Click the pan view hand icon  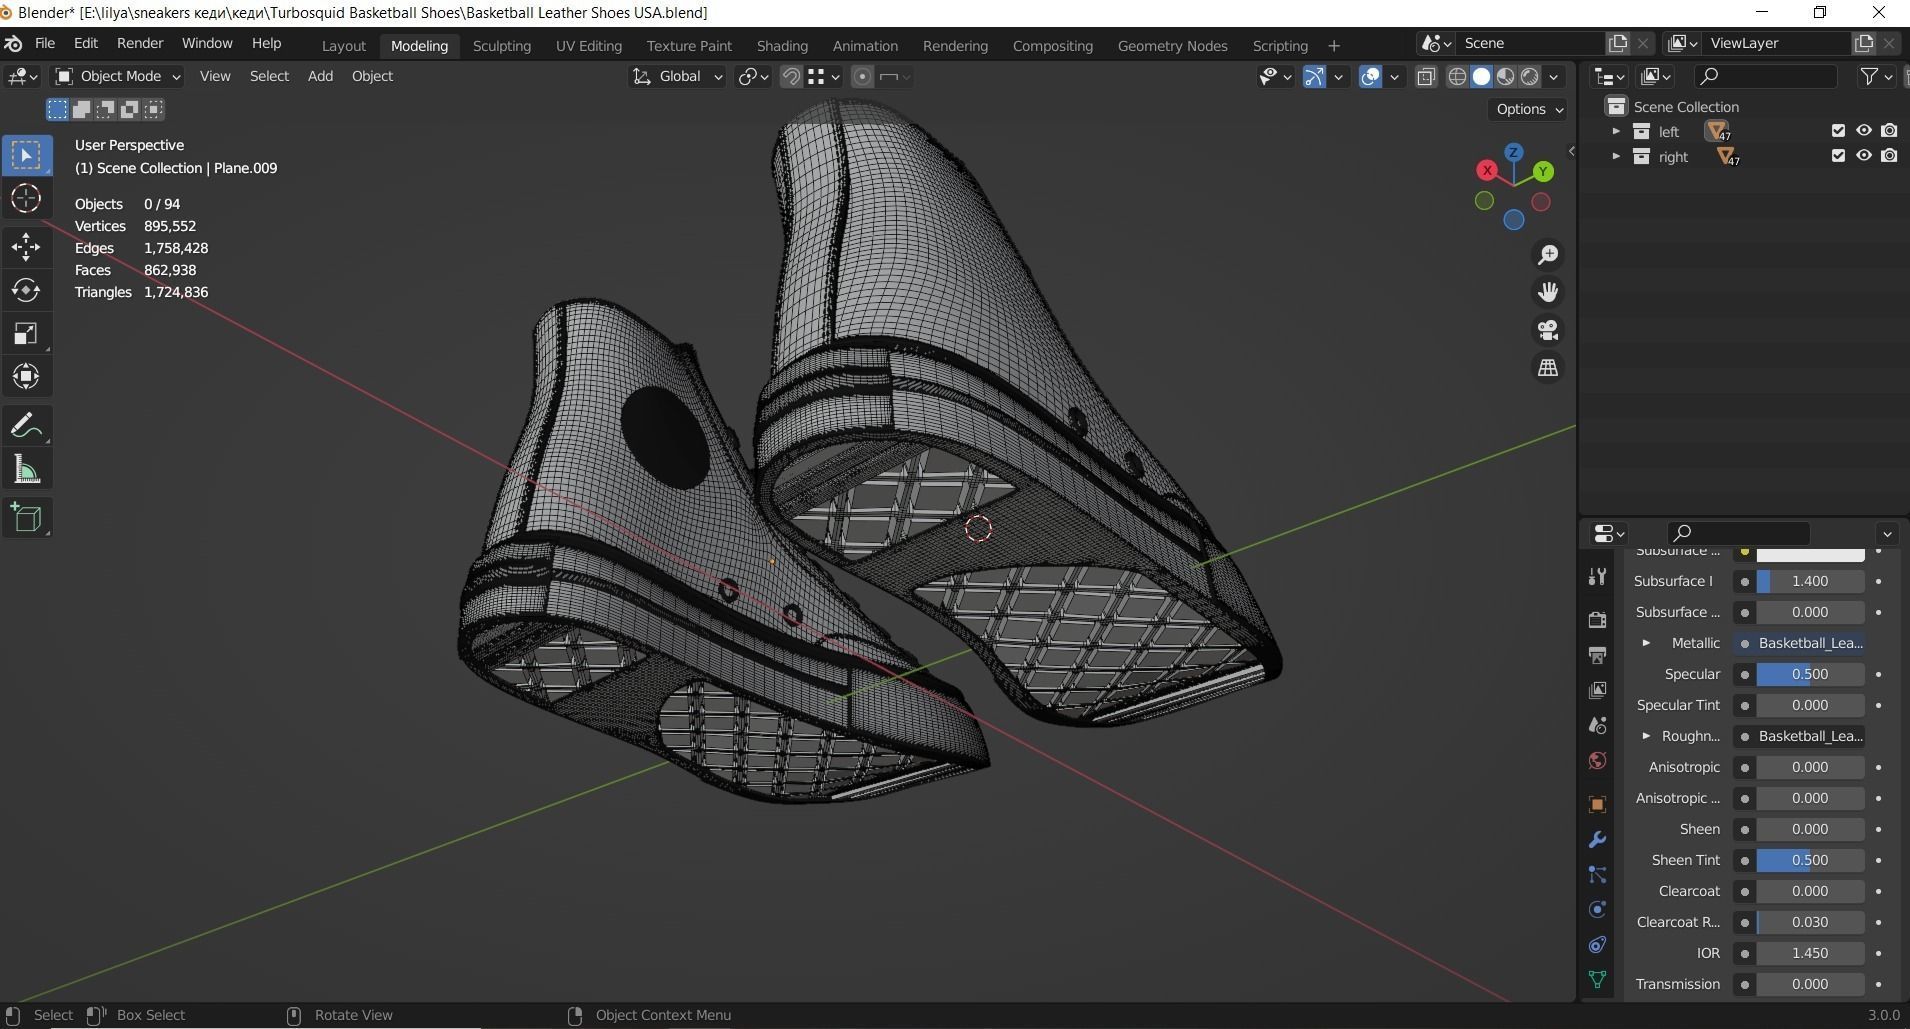[x=1548, y=292]
